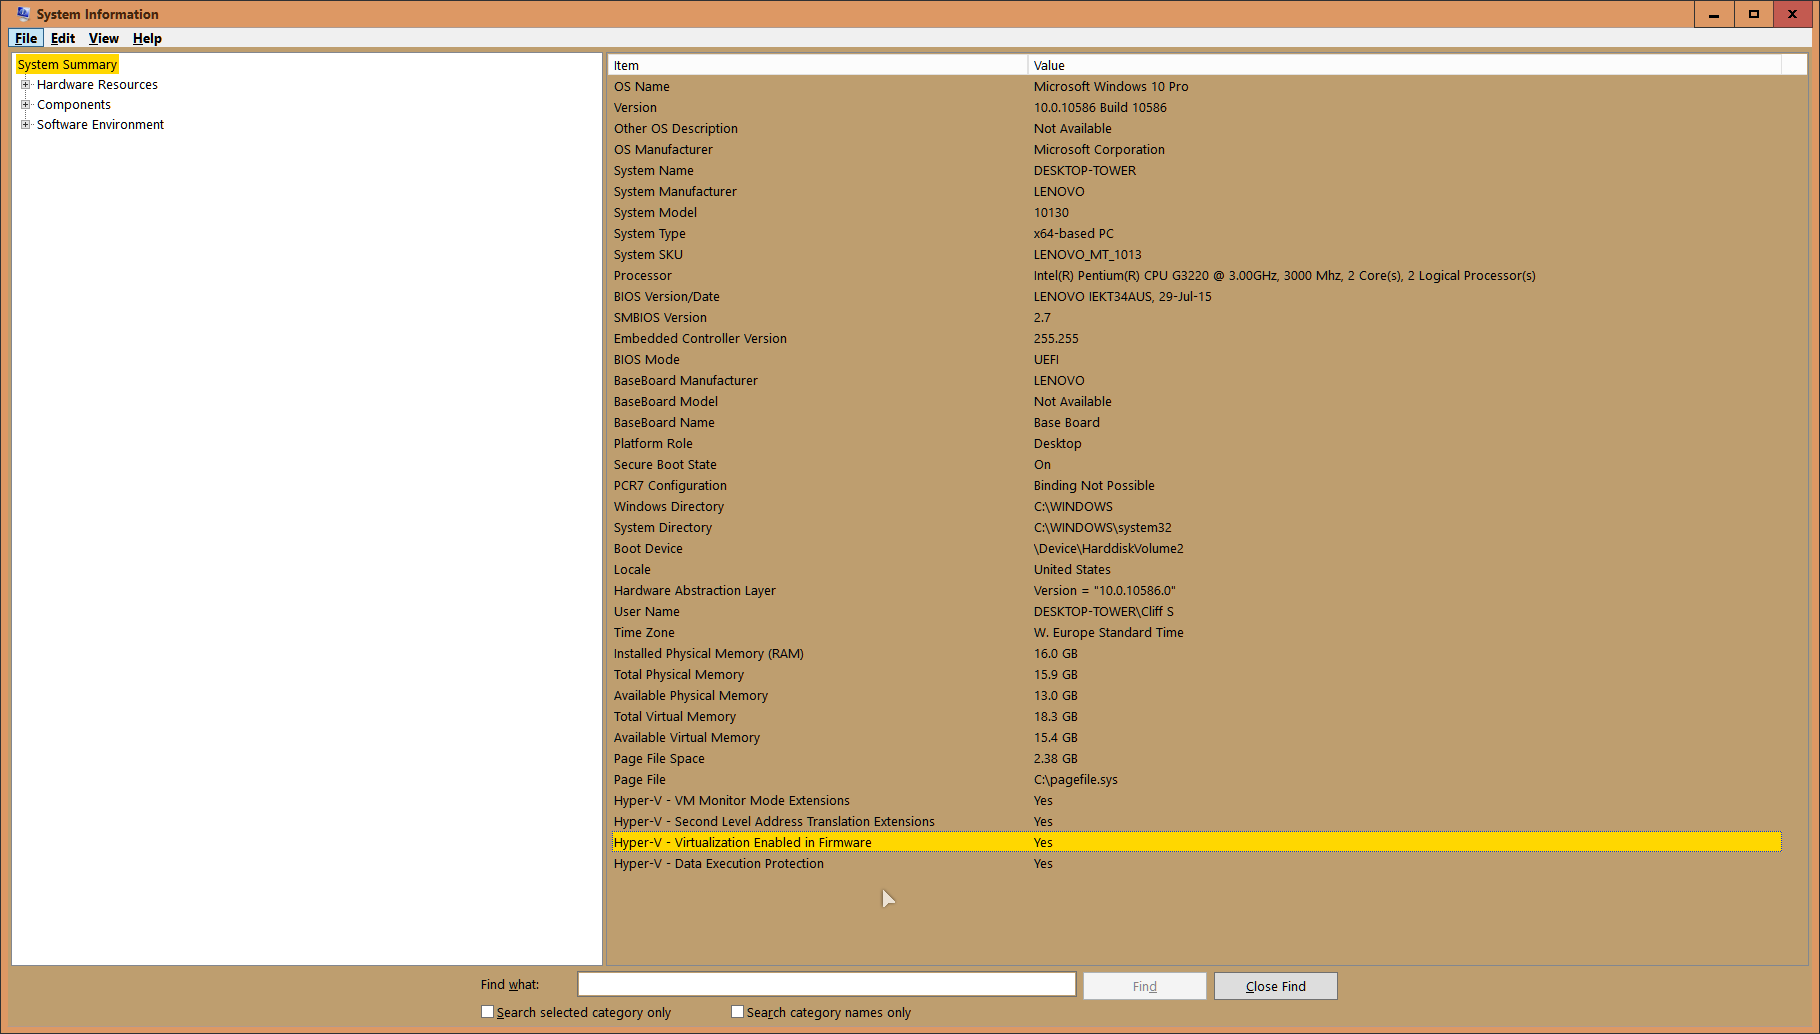Viewport: 1820px width, 1034px height.
Task: Select the Hardware Abstraction Layer row
Action: pyautogui.click(x=1196, y=590)
